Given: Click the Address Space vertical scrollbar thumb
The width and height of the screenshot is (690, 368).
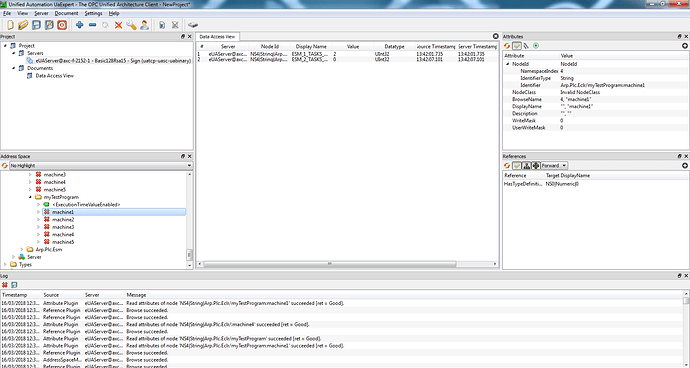Looking at the screenshot, I should (x=190, y=254).
